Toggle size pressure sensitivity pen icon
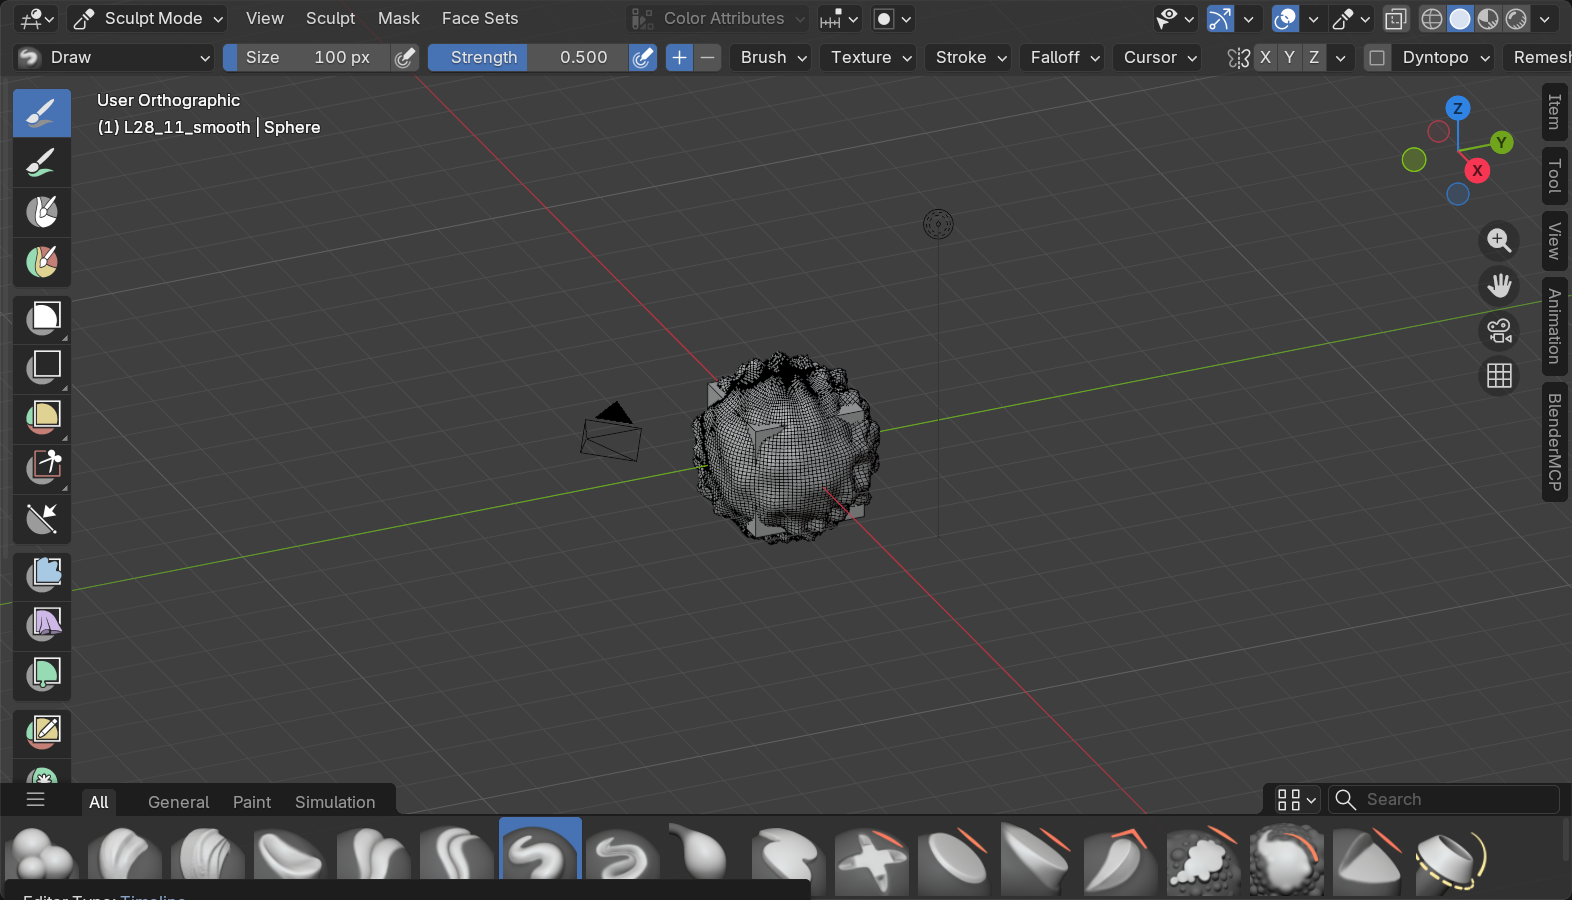The width and height of the screenshot is (1572, 900). point(405,58)
